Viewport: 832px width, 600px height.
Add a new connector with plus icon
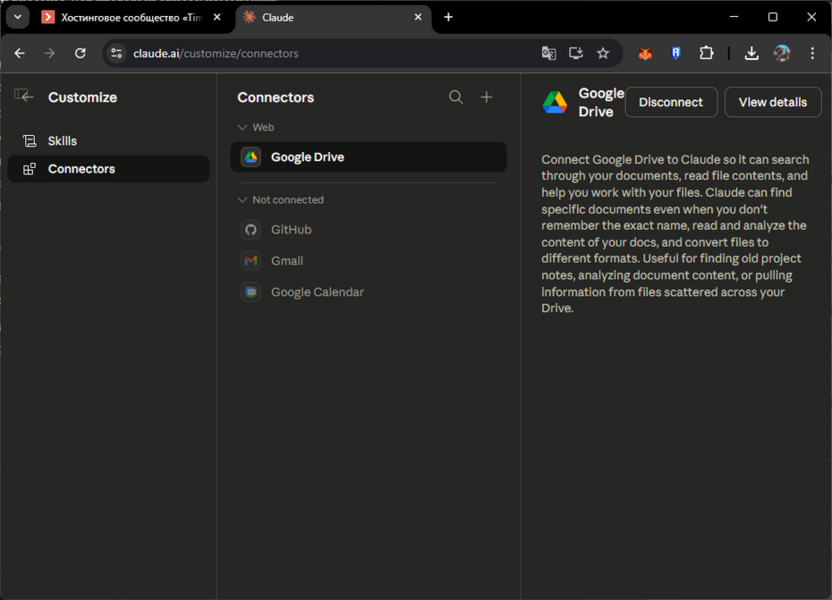487,97
